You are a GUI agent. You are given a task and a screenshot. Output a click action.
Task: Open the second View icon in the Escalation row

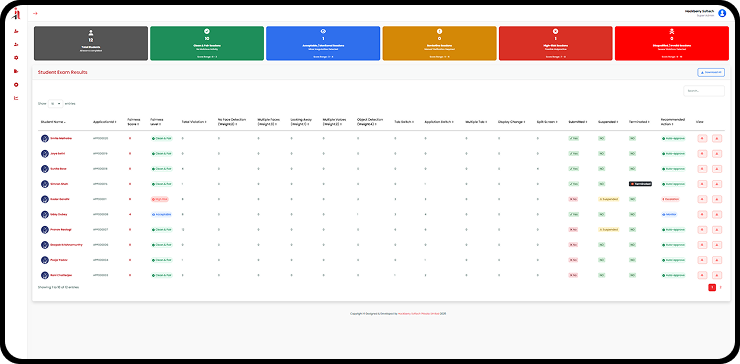pos(717,199)
